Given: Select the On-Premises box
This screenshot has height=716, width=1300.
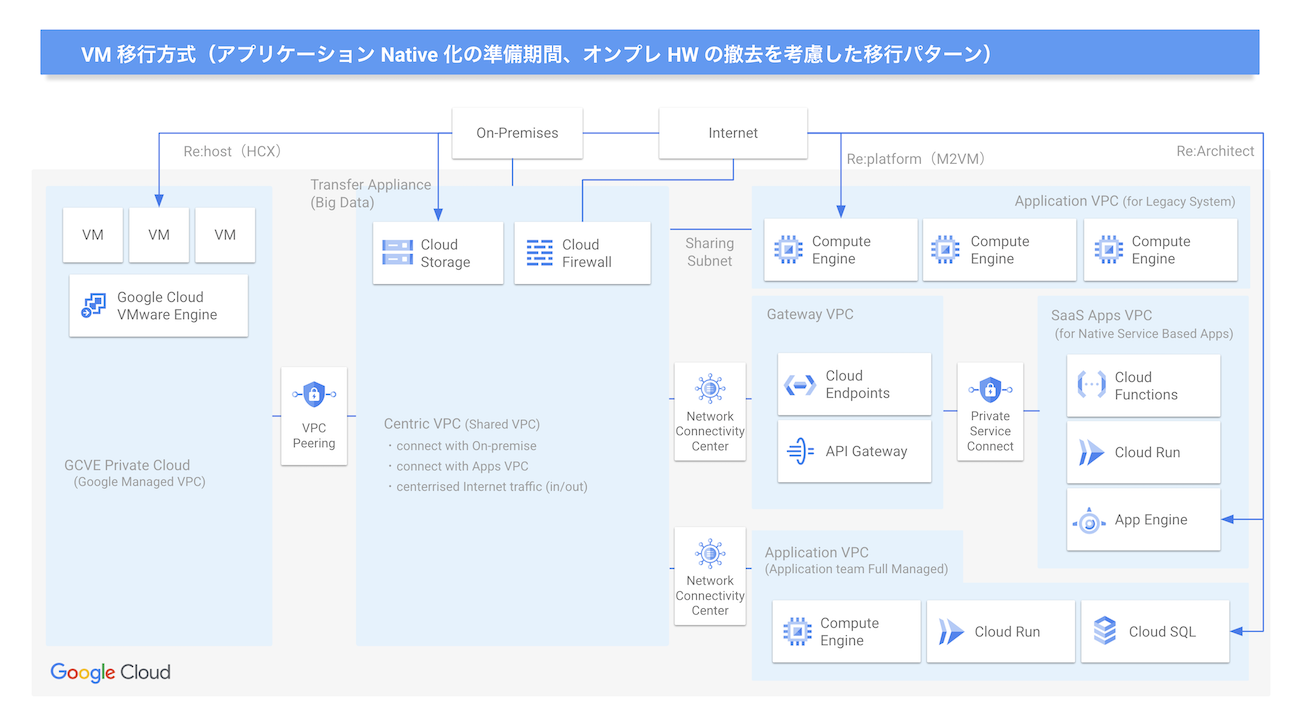Looking at the screenshot, I should [x=517, y=133].
